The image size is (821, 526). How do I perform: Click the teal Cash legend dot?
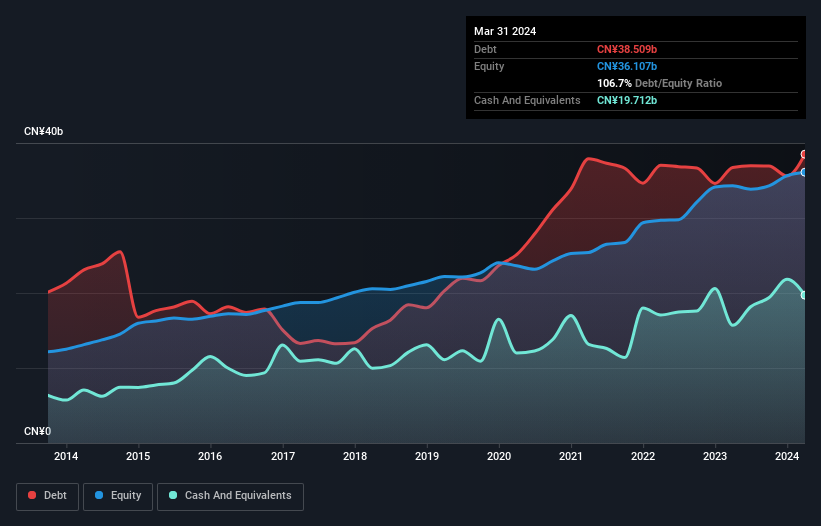[x=173, y=495]
